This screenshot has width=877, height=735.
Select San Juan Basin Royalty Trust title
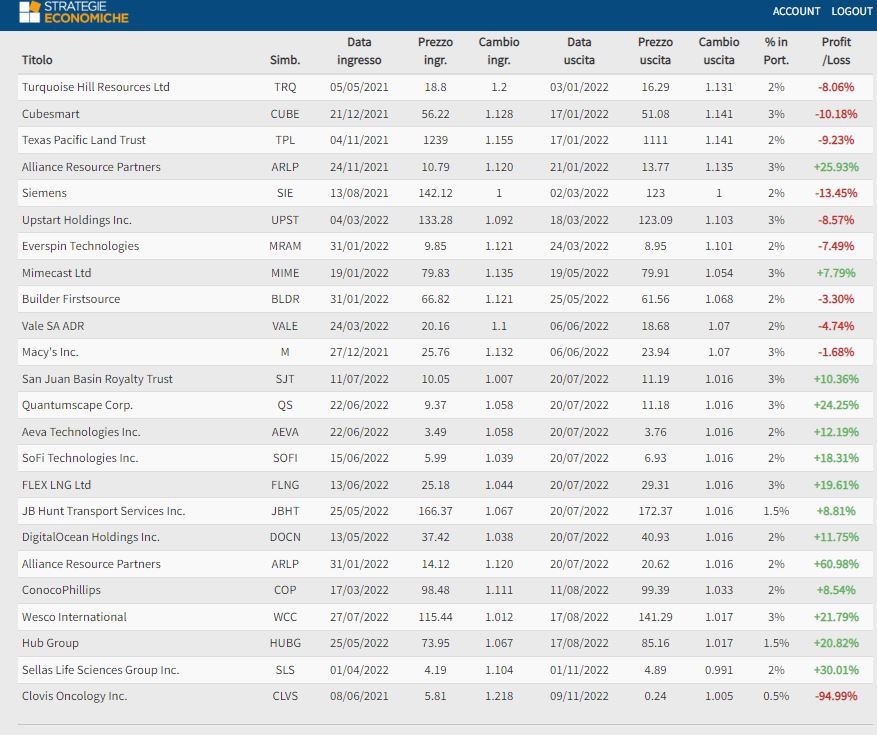click(x=97, y=379)
